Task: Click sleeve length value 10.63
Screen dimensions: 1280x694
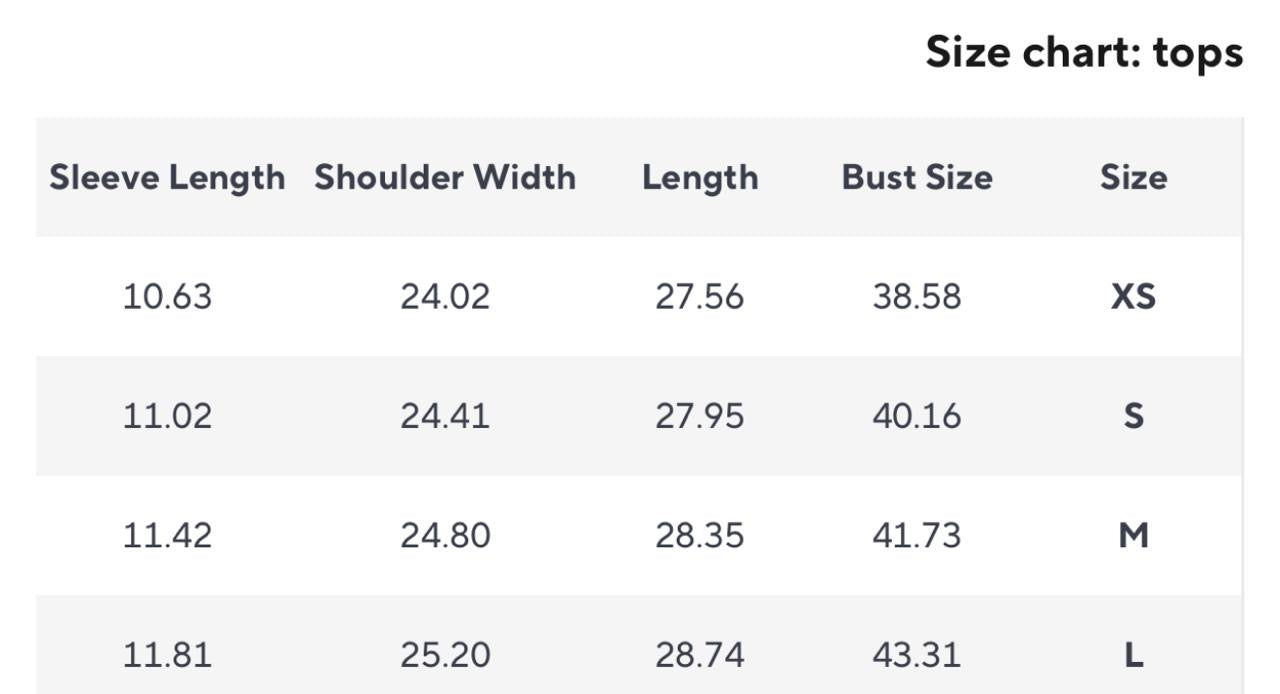Action: click(x=167, y=296)
